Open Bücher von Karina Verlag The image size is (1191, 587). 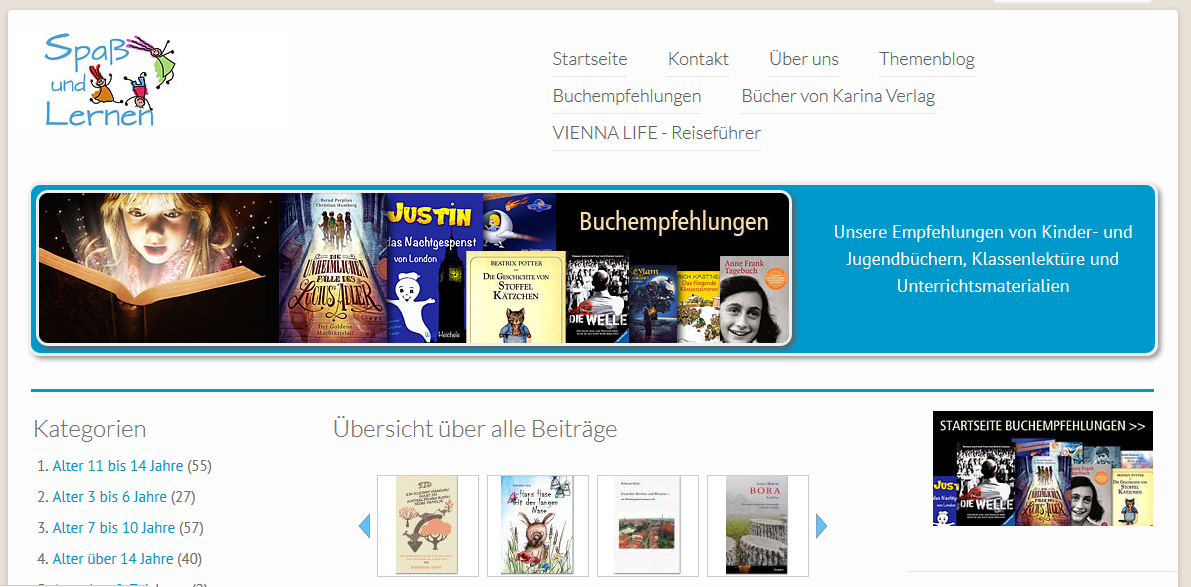[x=838, y=96]
